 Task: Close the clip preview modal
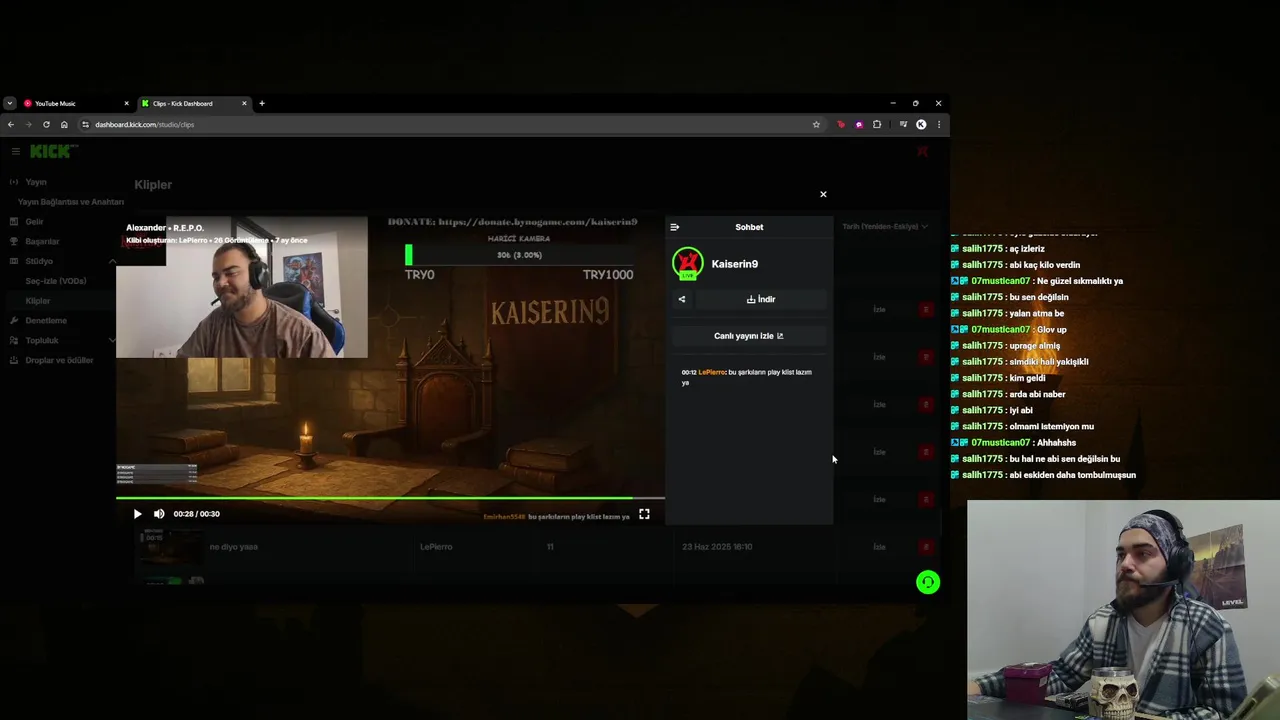[823, 194]
